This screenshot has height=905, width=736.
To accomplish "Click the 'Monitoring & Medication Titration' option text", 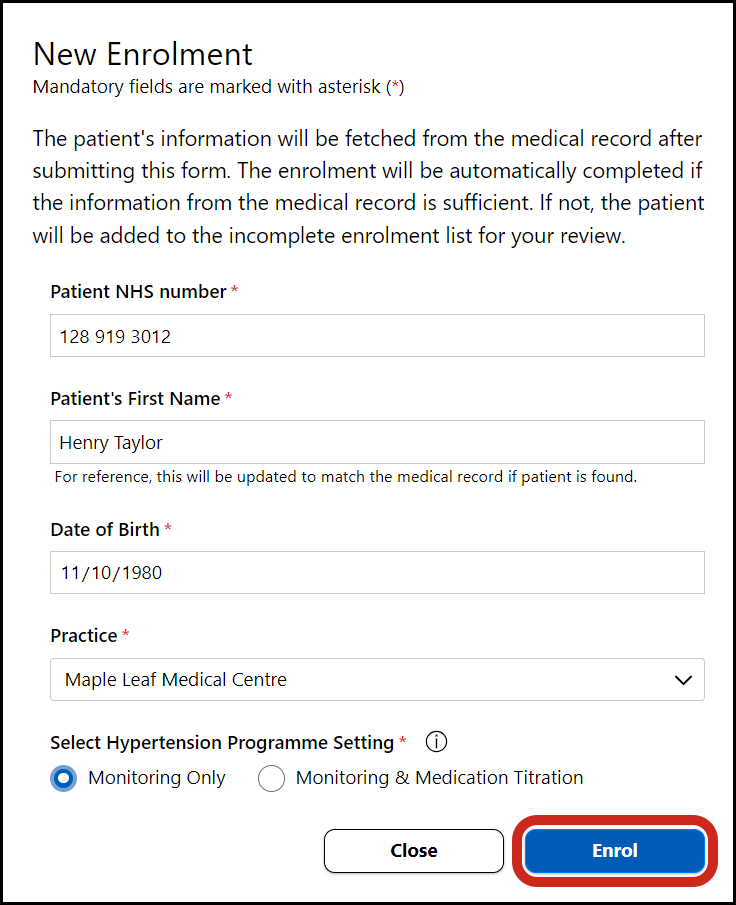I will click(x=439, y=778).
